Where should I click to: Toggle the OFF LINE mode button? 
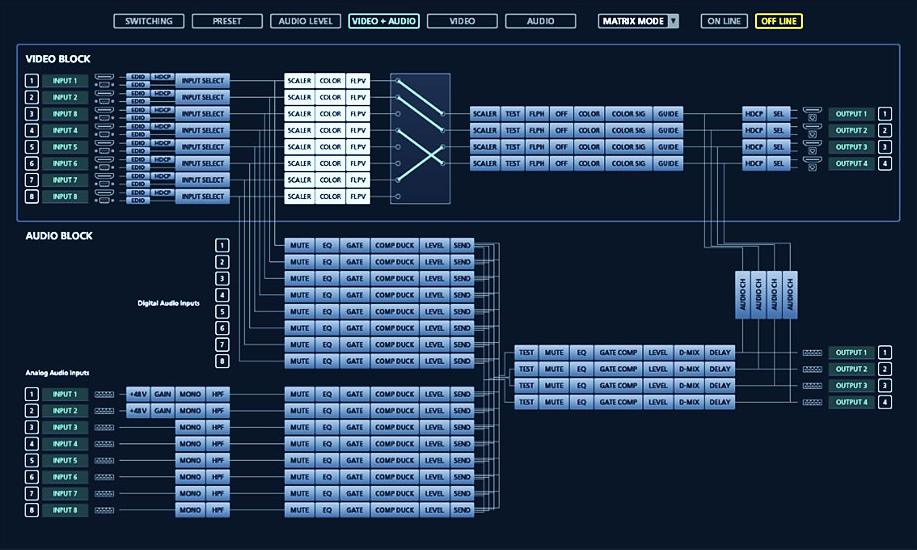(x=778, y=21)
